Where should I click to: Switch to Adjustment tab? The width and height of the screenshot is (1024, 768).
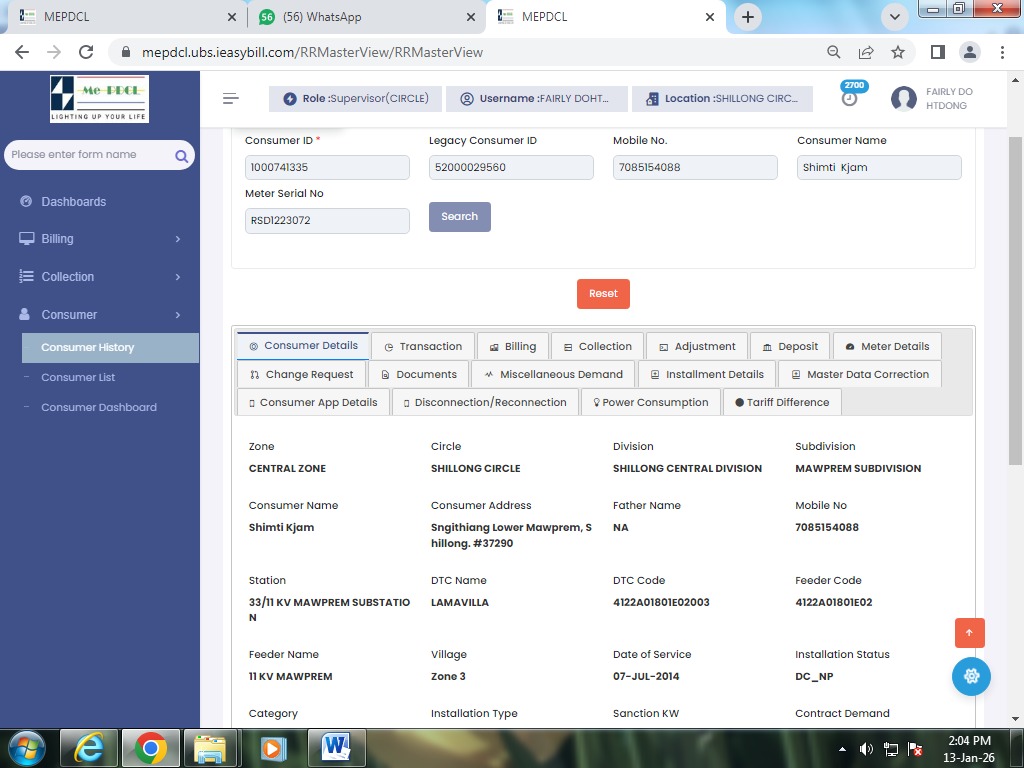pyautogui.click(x=697, y=346)
